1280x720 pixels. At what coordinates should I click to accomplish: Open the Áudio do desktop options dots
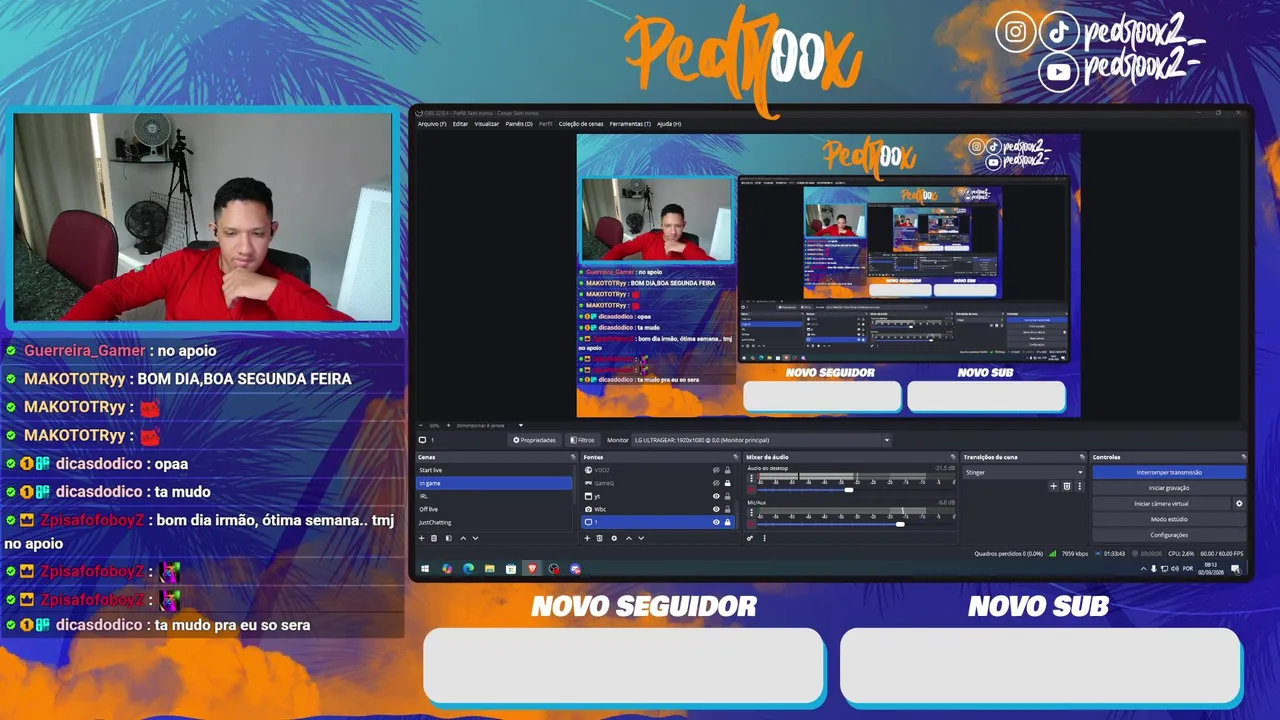pyautogui.click(x=751, y=478)
